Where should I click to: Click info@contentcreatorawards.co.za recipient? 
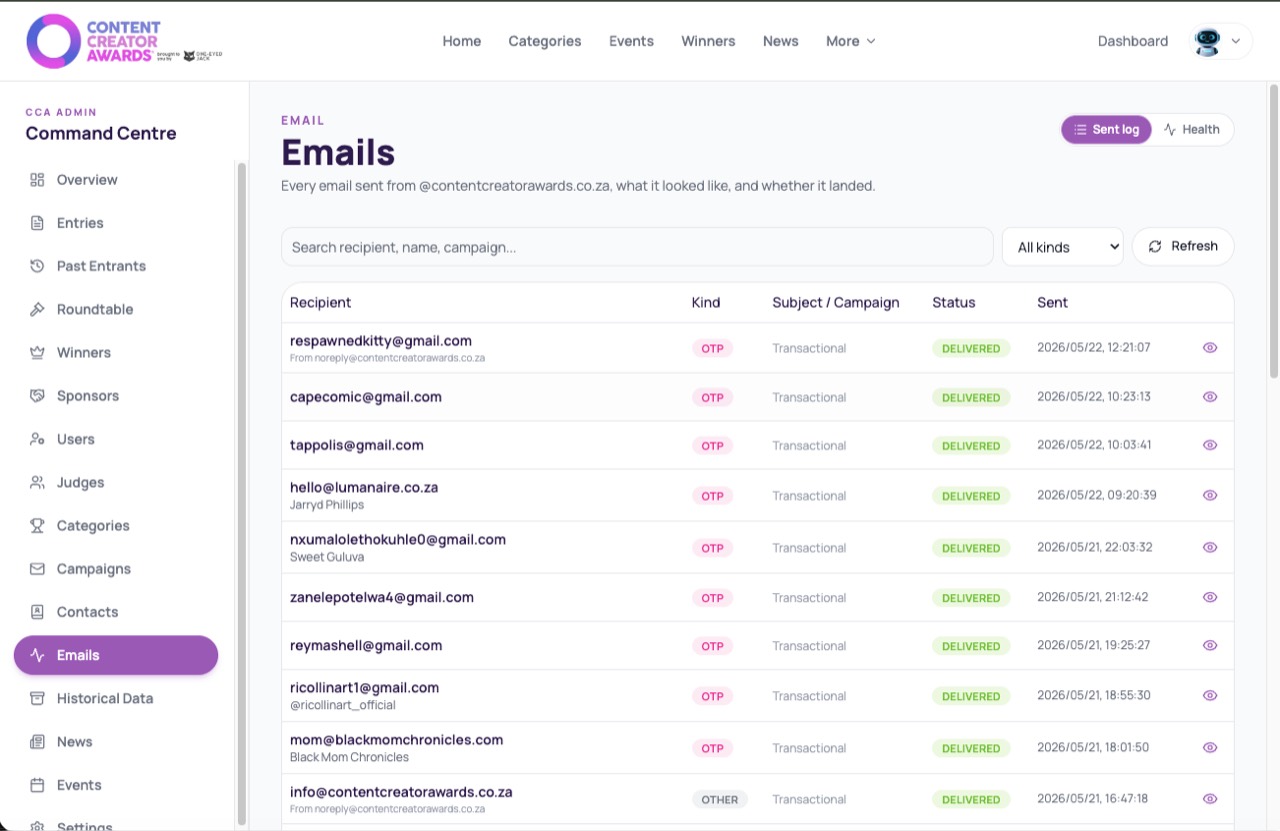click(x=401, y=791)
